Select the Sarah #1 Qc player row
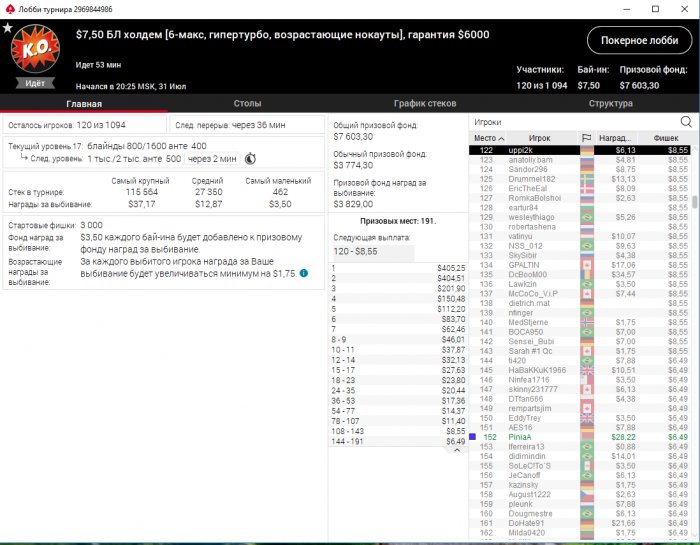The image size is (700, 545). (x=579, y=351)
